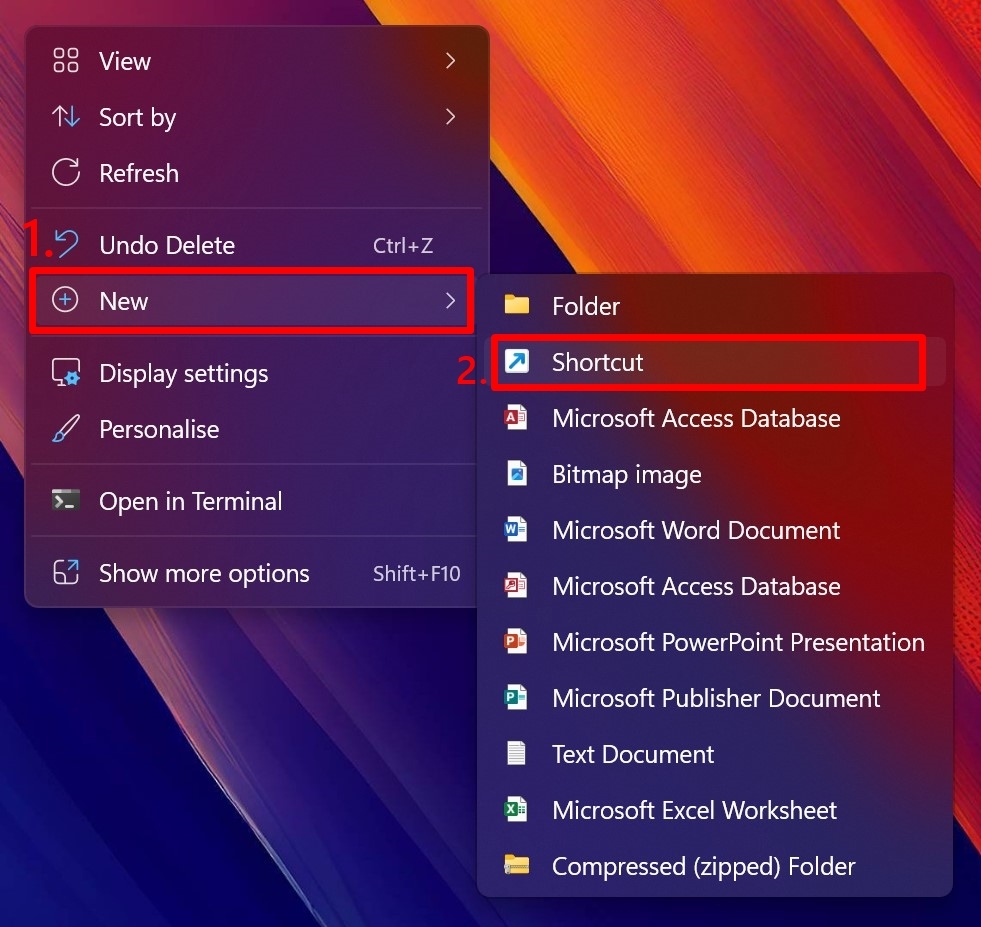Click the Open in Terminal icon
Viewport: 981px width, 927px height.
click(64, 501)
